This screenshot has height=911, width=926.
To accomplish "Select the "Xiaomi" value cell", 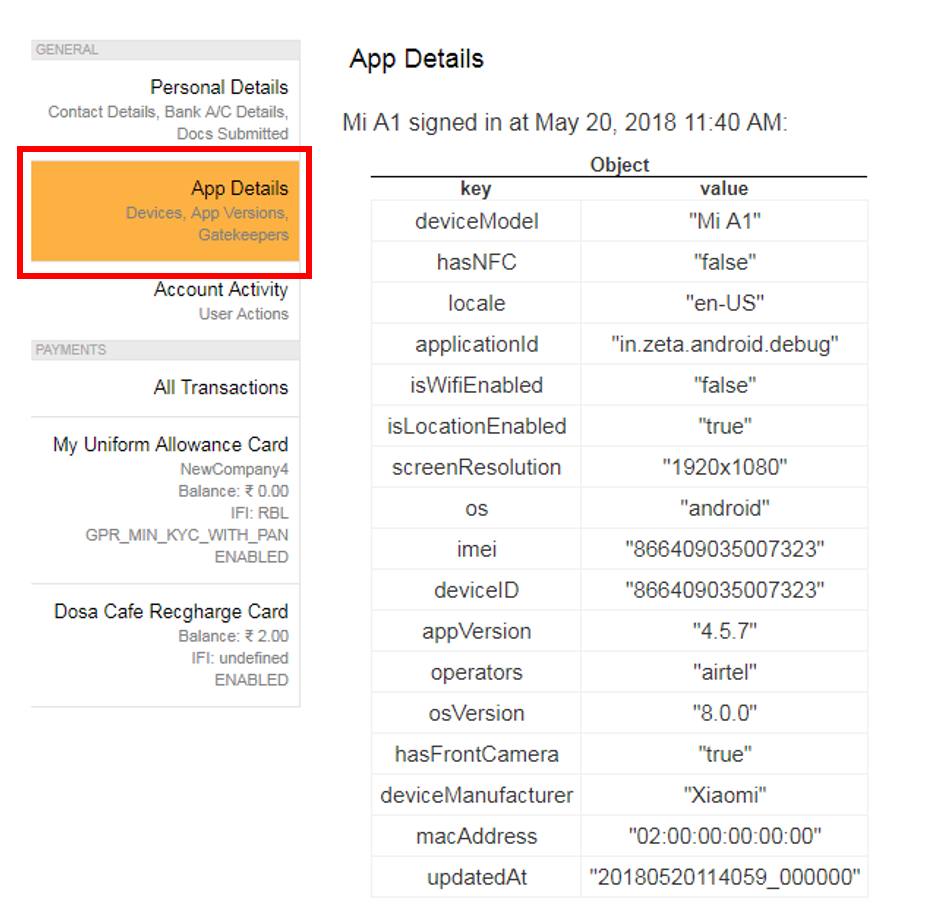I will 725,796.
